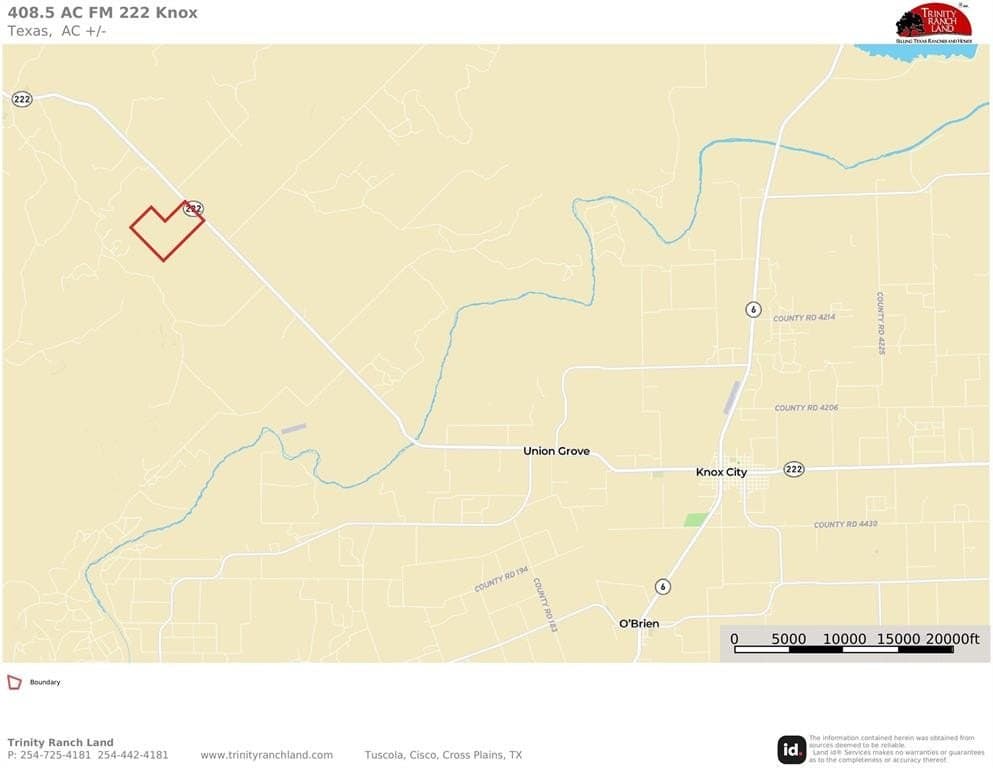Click the blue lake in the map corner

[918, 52]
